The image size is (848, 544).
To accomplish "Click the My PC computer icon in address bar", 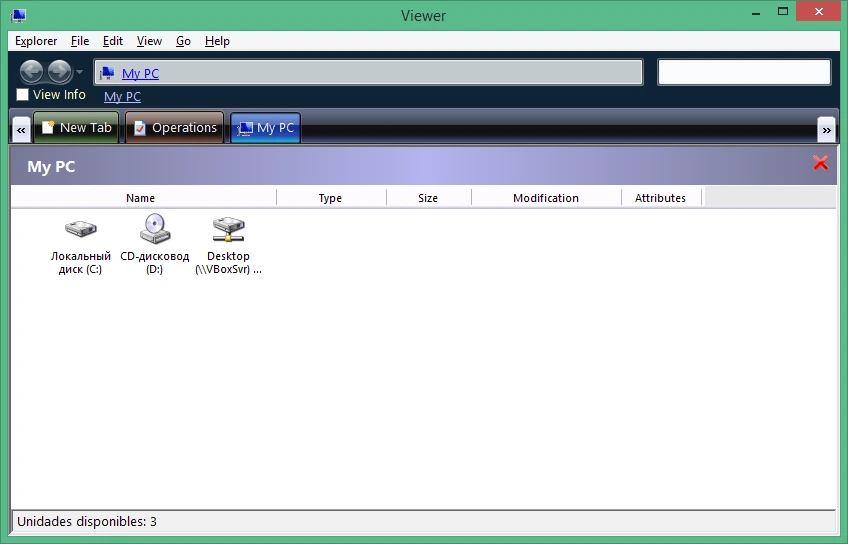I will pyautogui.click(x=108, y=73).
